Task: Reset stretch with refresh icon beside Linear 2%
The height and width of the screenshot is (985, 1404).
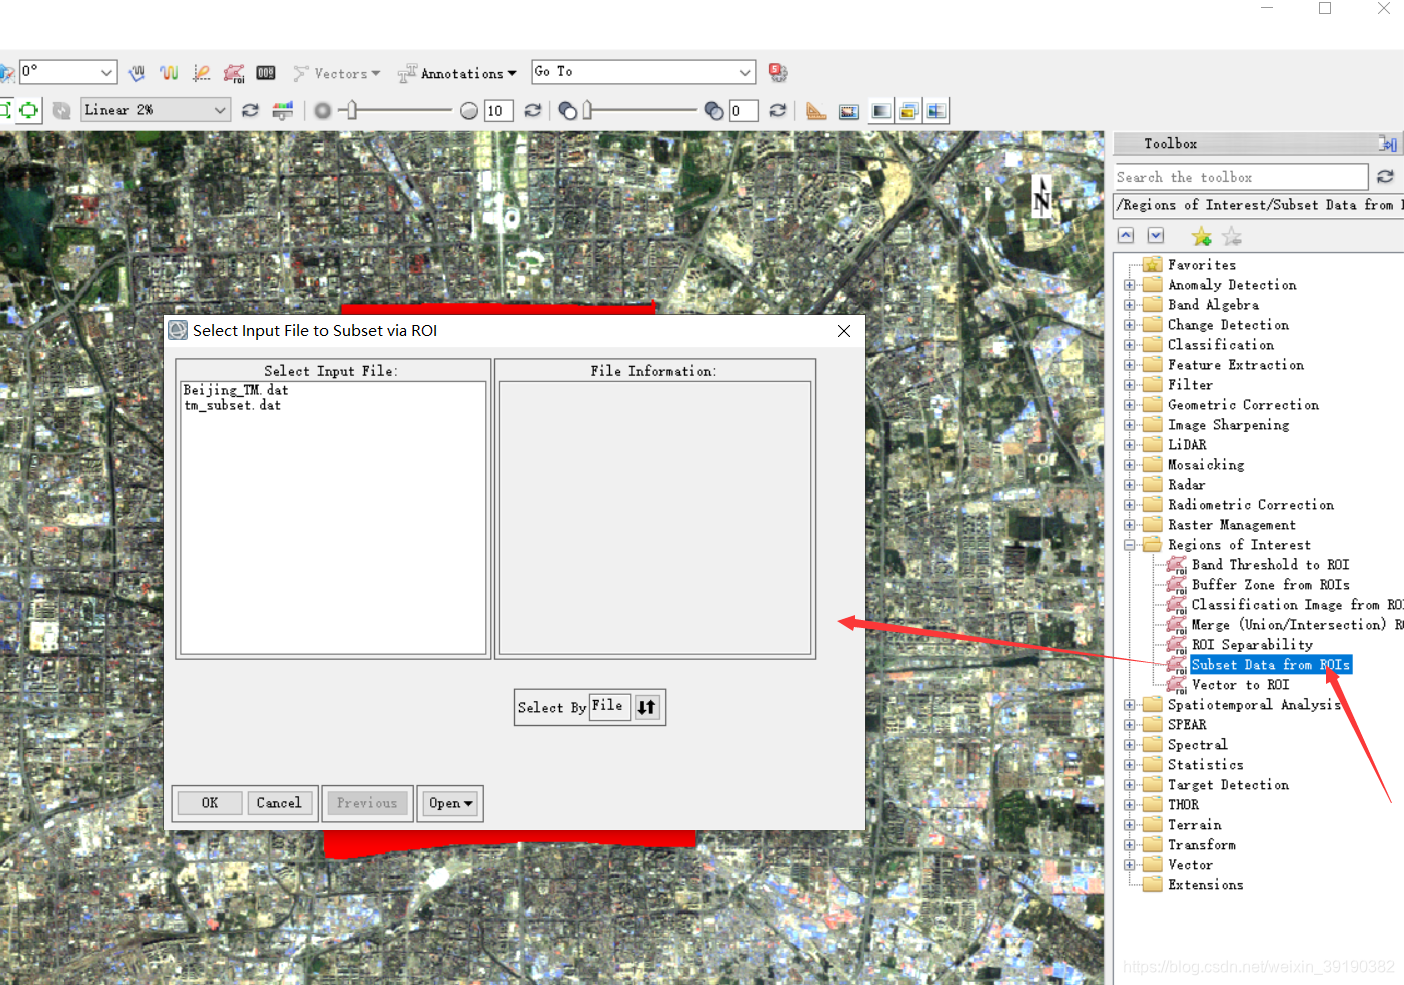Action: tap(250, 110)
